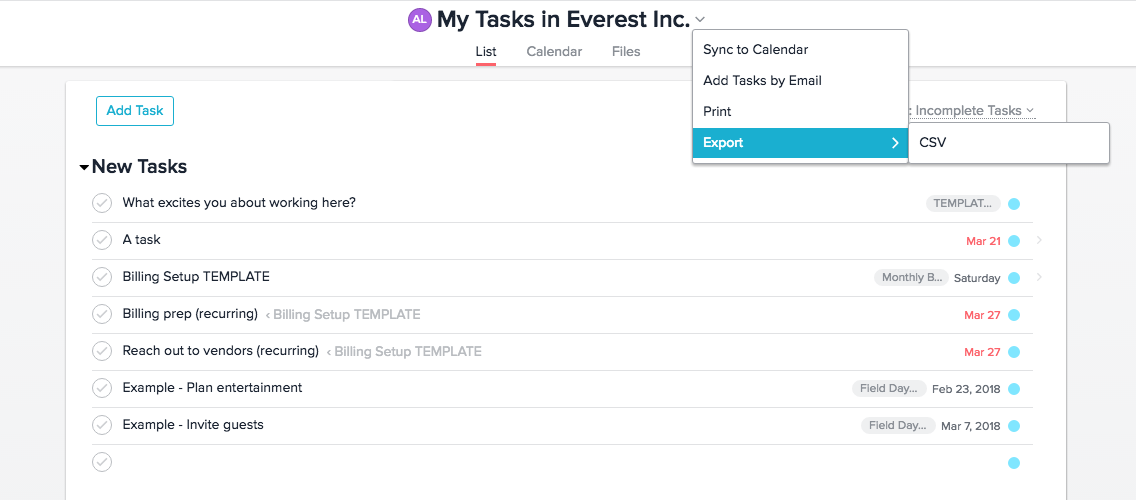
Task: Click parent task arrow beside Billing prep
Action: [x=268, y=315]
